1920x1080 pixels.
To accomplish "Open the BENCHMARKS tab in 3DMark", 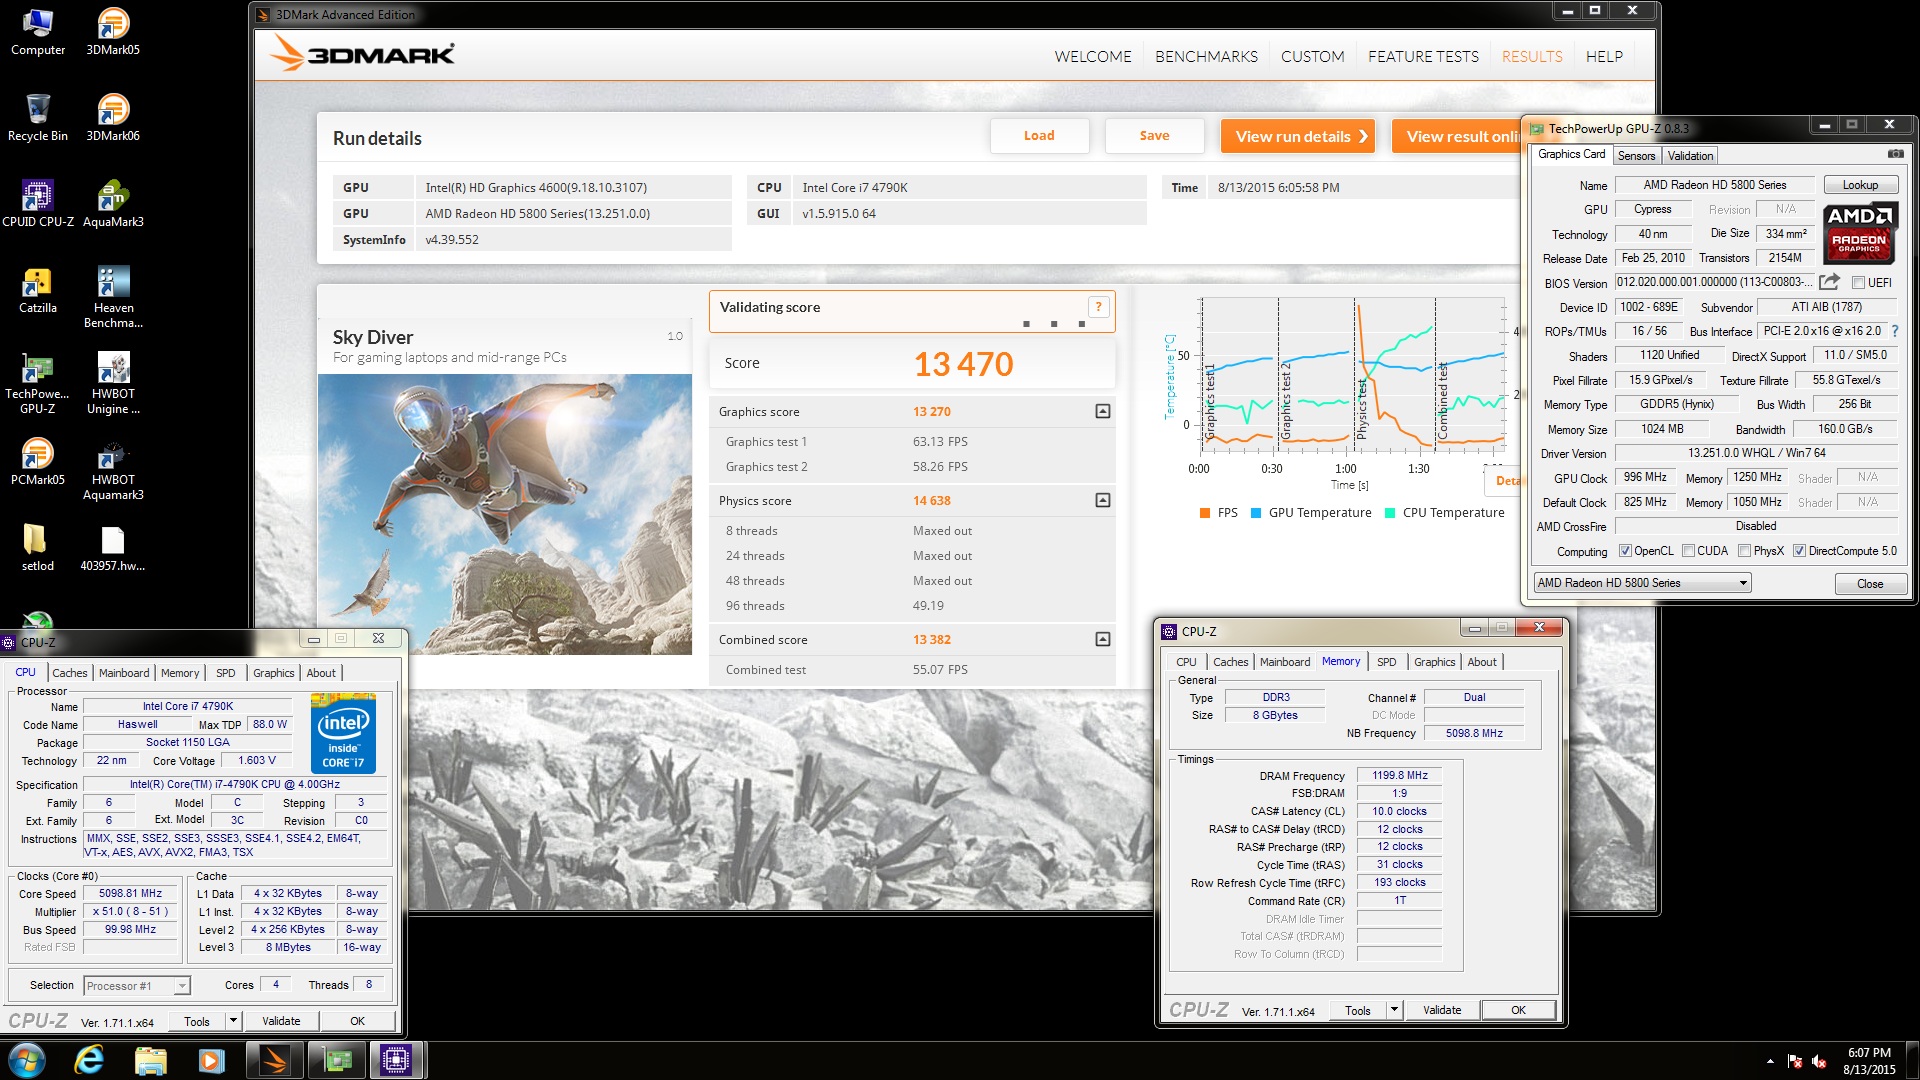I will [1206, 57].
